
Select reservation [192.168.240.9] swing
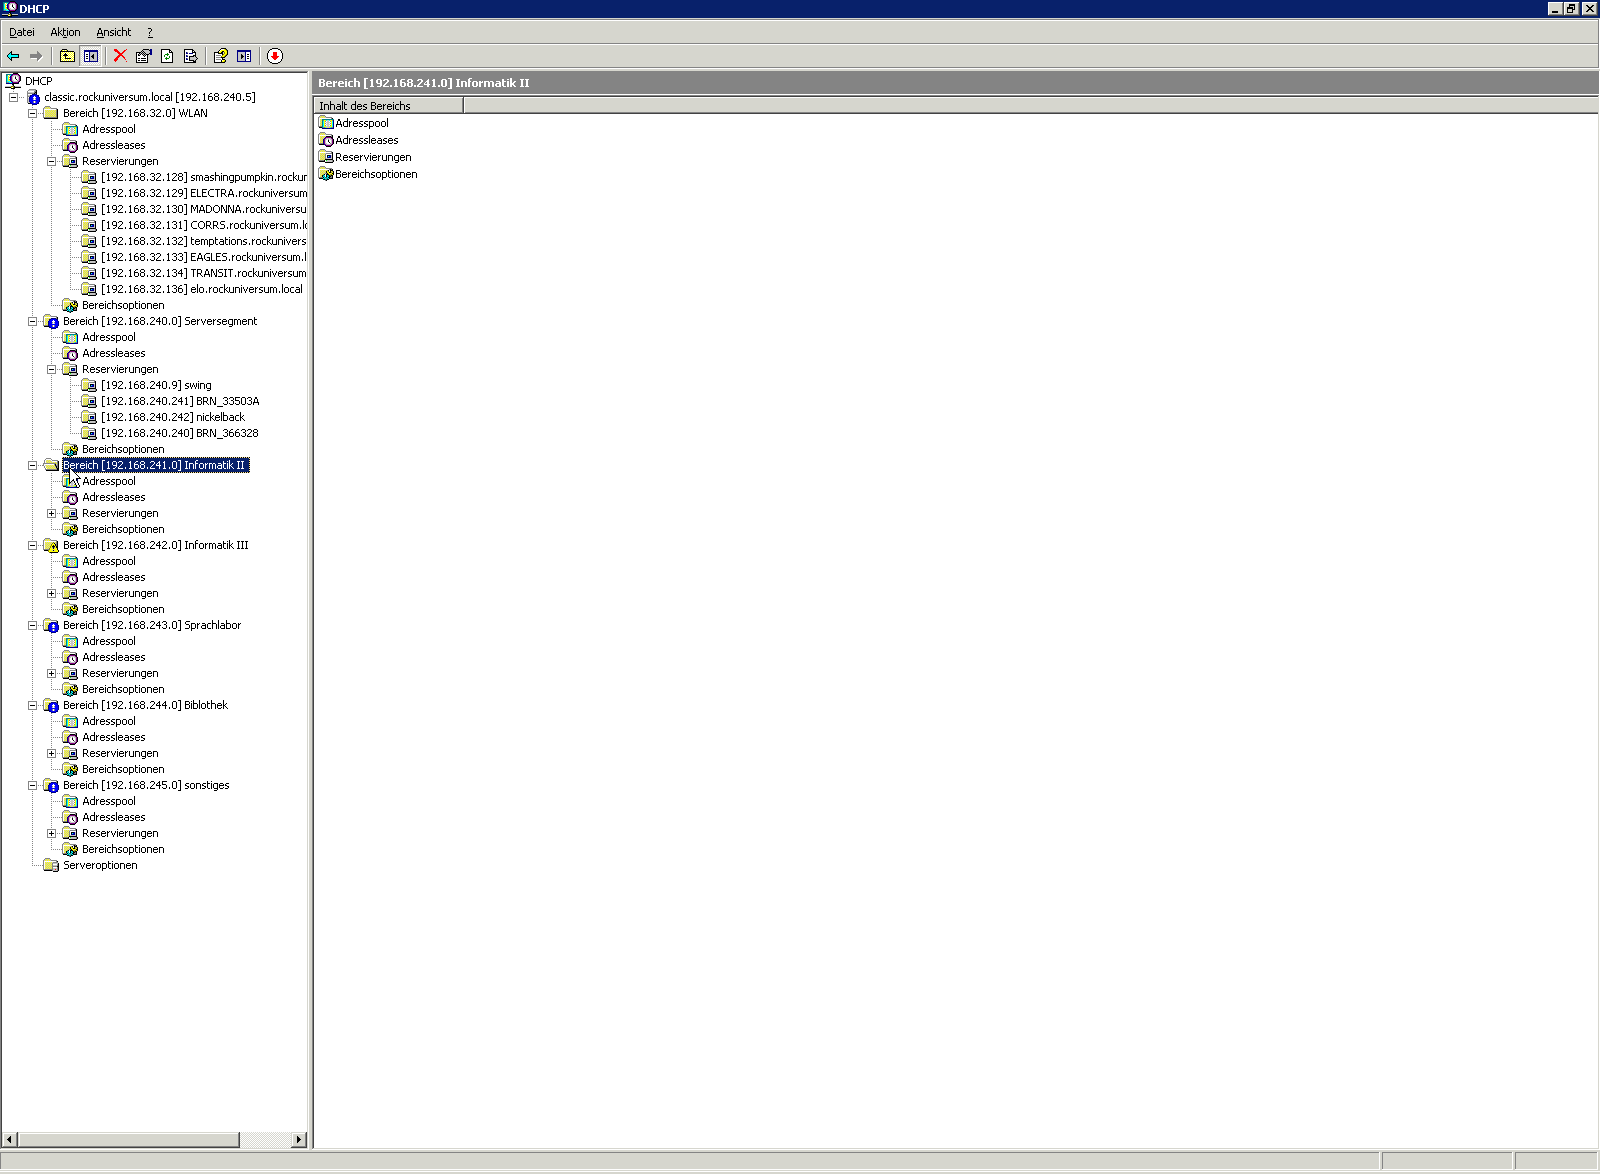tap(156, 385)
